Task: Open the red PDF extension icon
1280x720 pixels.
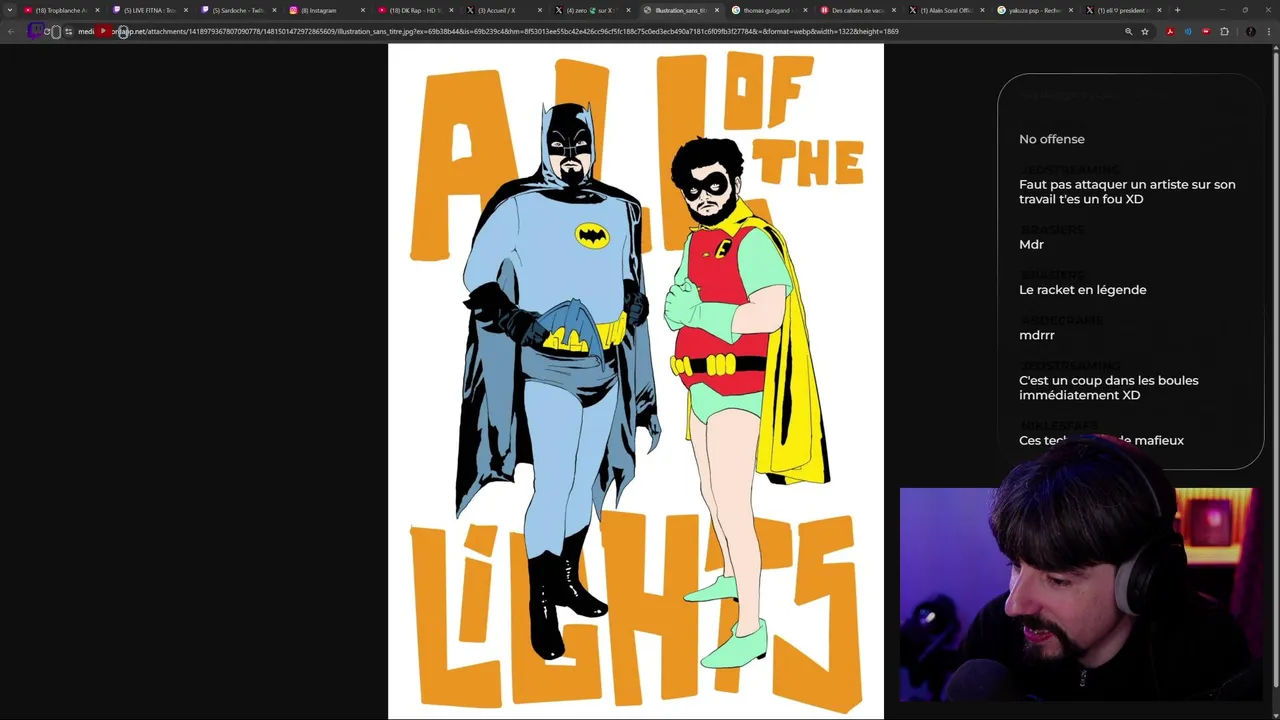Action: [1170, 31]
